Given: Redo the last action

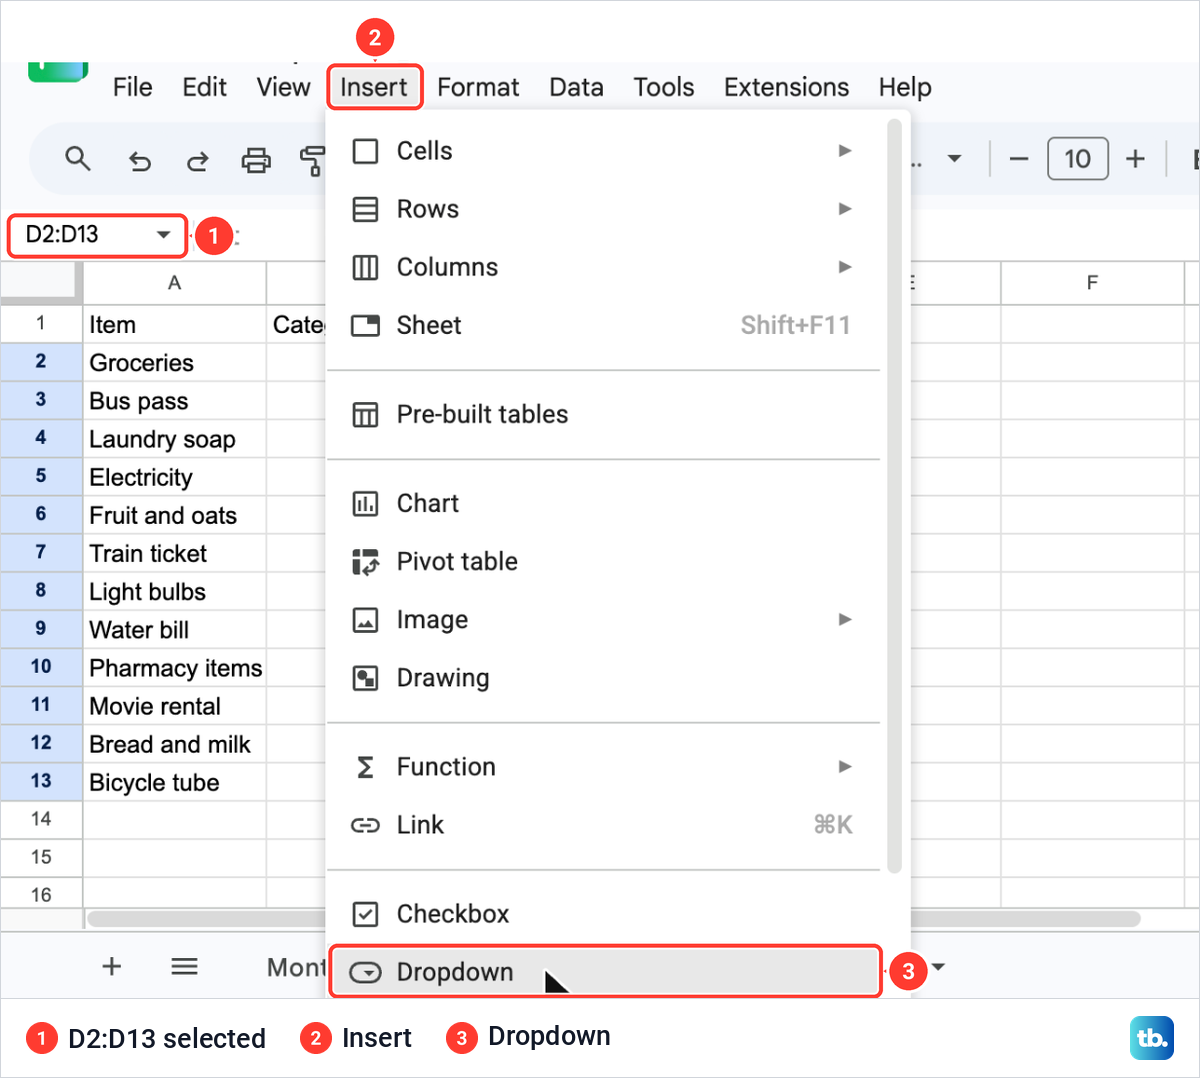Looking at the screenshot, I should tap(198, 160).
